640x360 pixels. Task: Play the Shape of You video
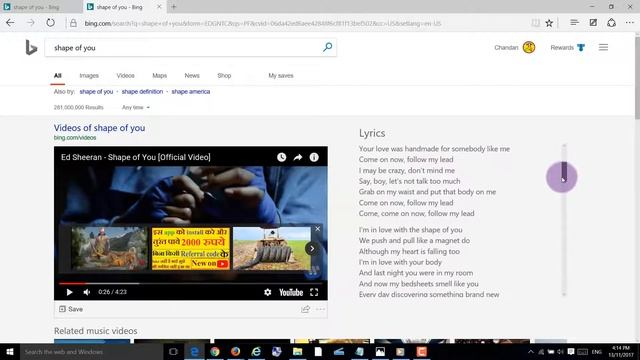(69, 292)
